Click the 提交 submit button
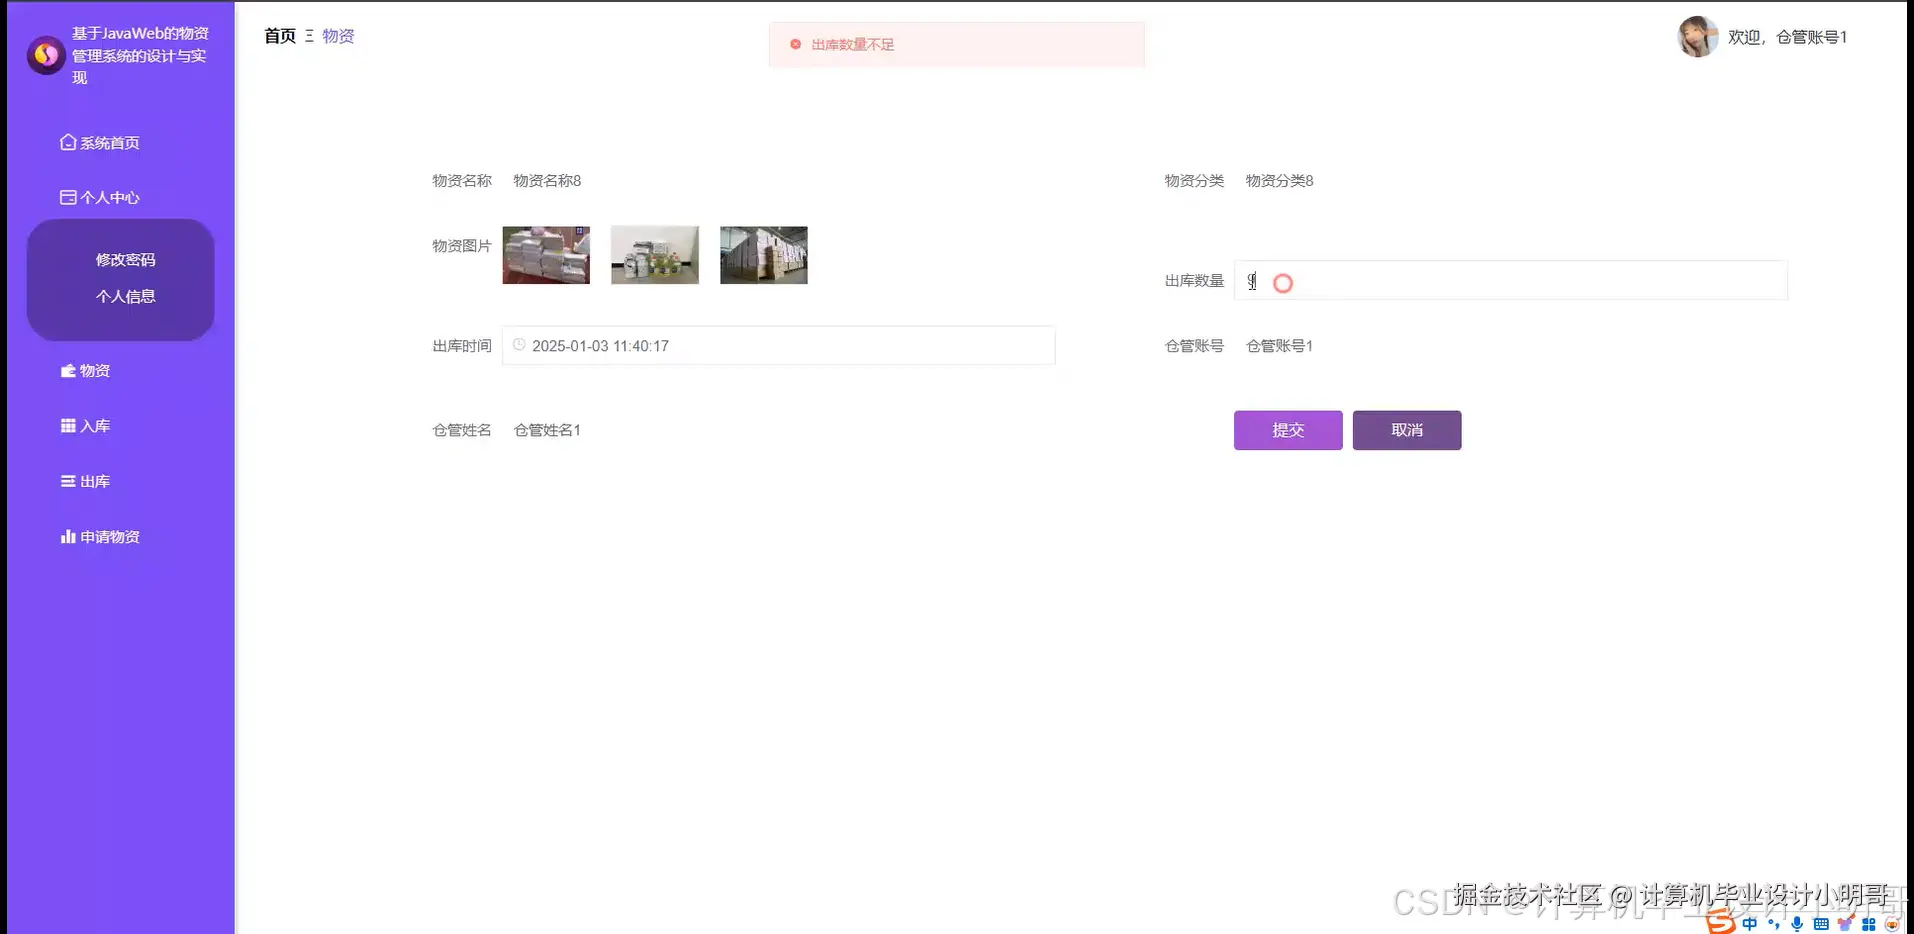This screenshot has height=934, width=1914. 1287,430
